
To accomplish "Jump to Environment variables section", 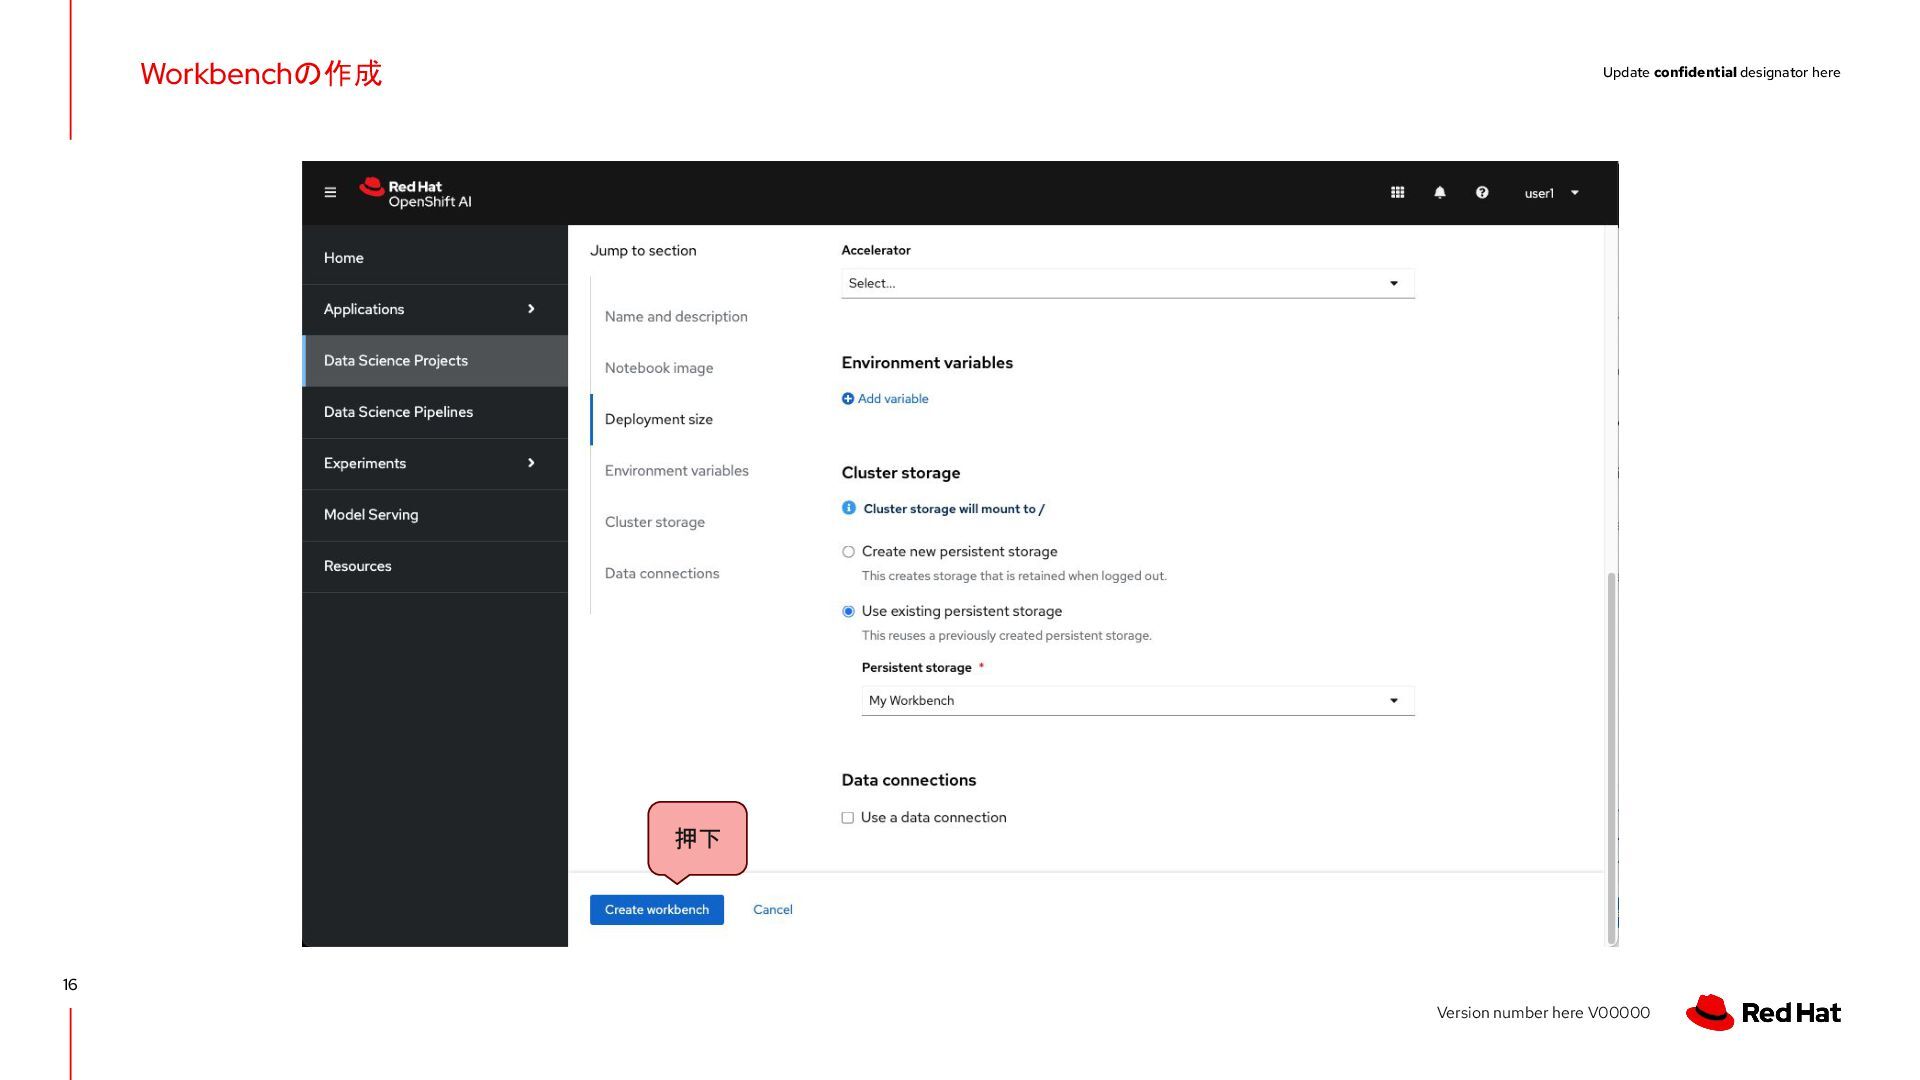I will [x=676, y=471].
